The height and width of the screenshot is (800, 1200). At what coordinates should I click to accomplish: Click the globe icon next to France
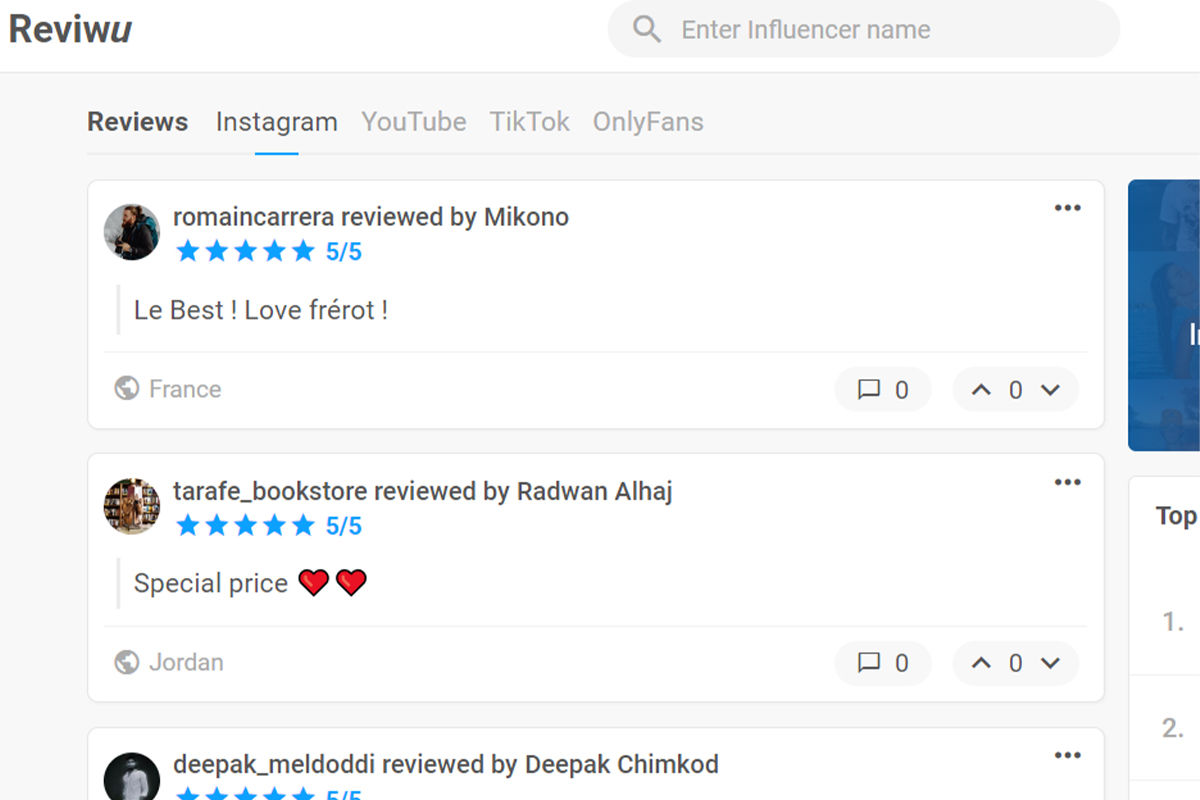(127, 389)
